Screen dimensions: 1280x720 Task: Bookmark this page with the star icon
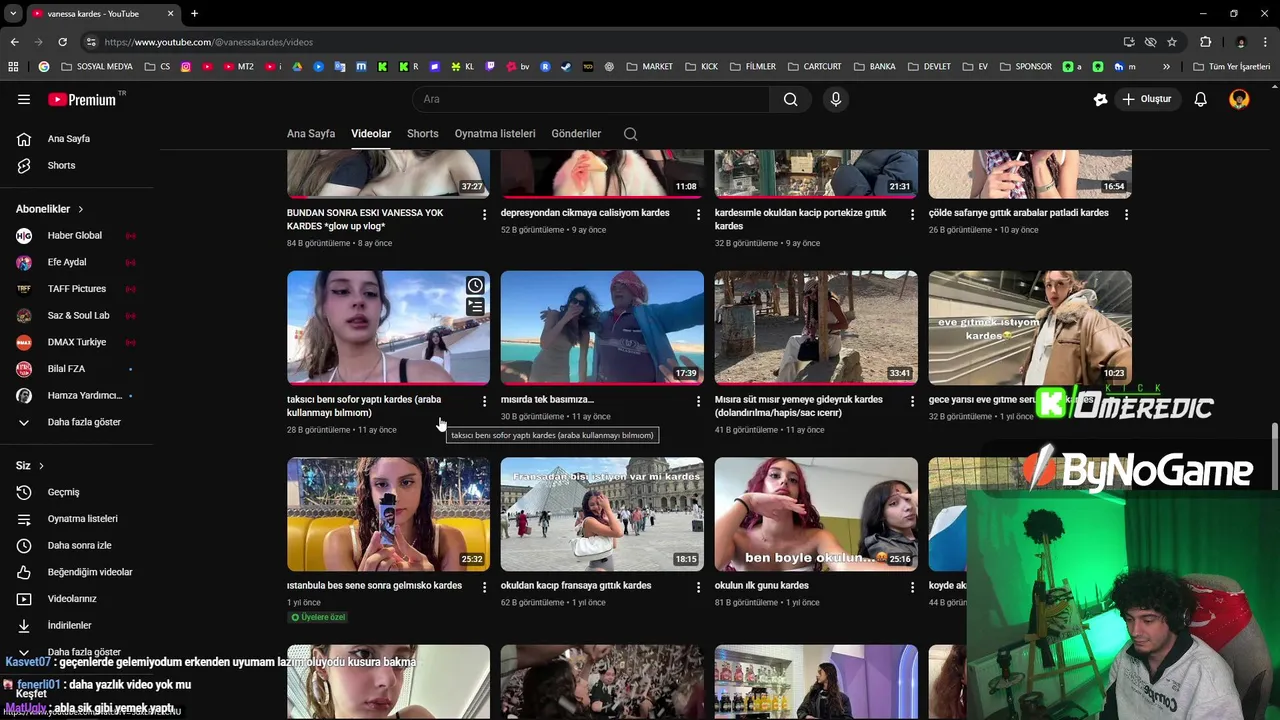pos(1172,42)
